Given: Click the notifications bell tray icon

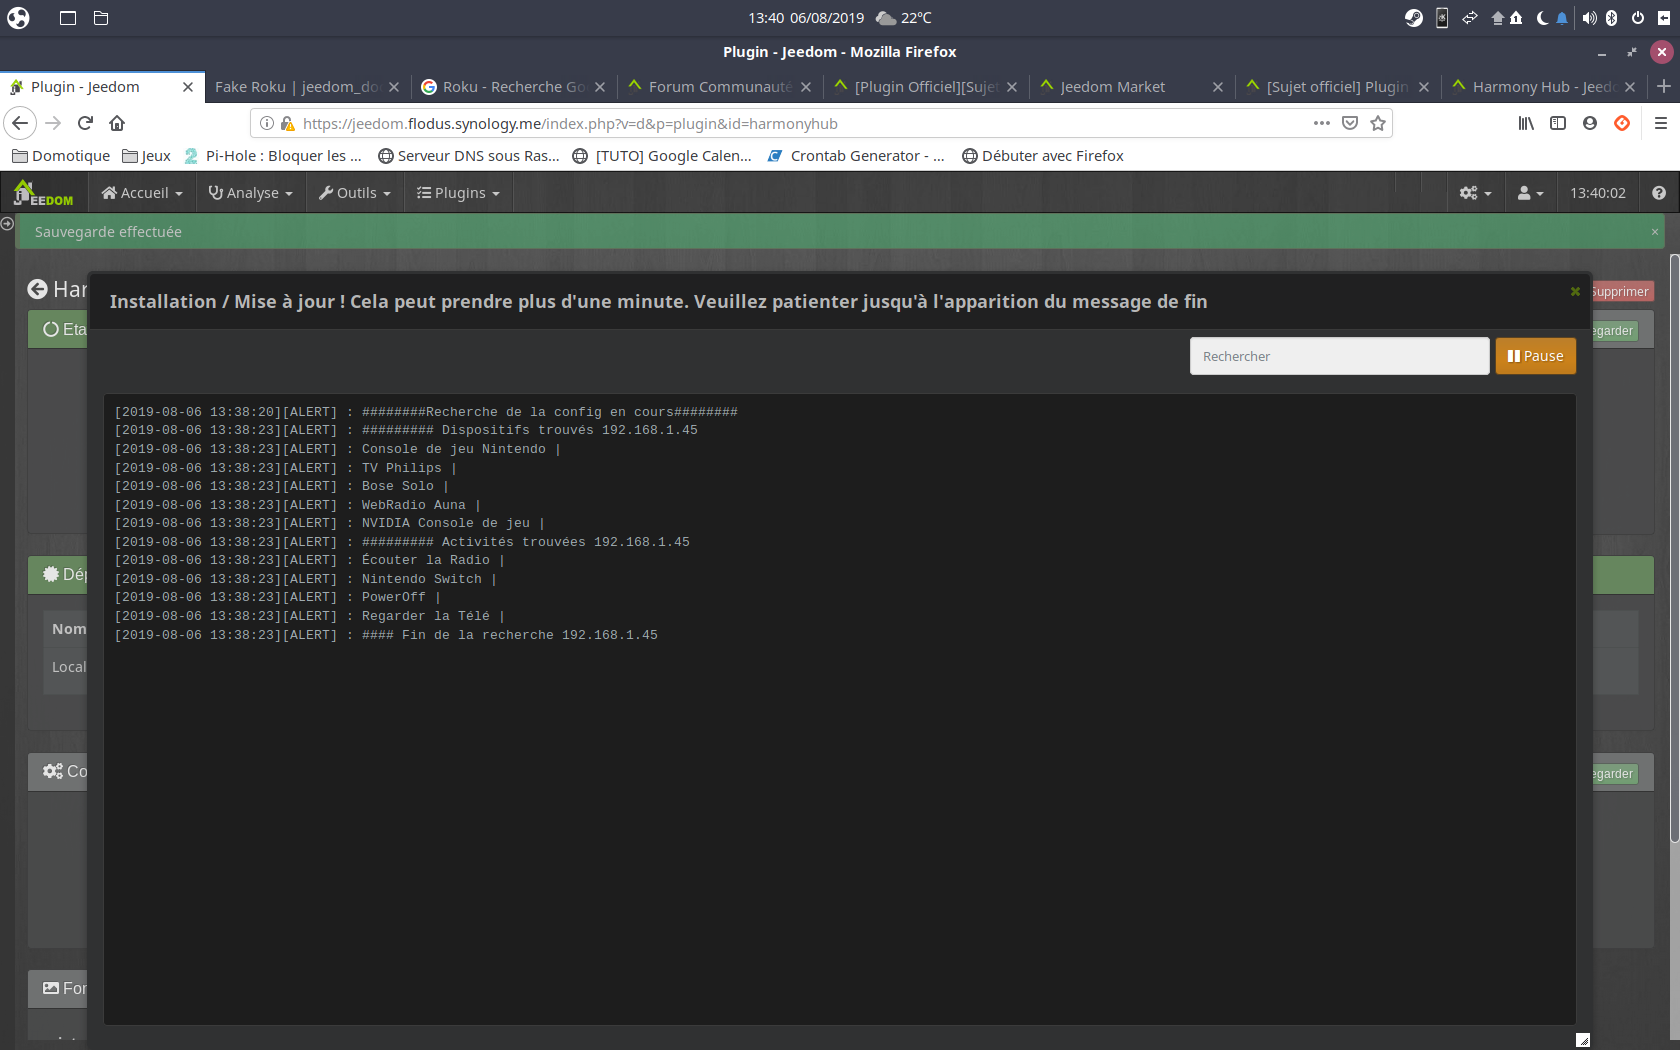Looking at the screenshot, I should tap(1562, 18).
